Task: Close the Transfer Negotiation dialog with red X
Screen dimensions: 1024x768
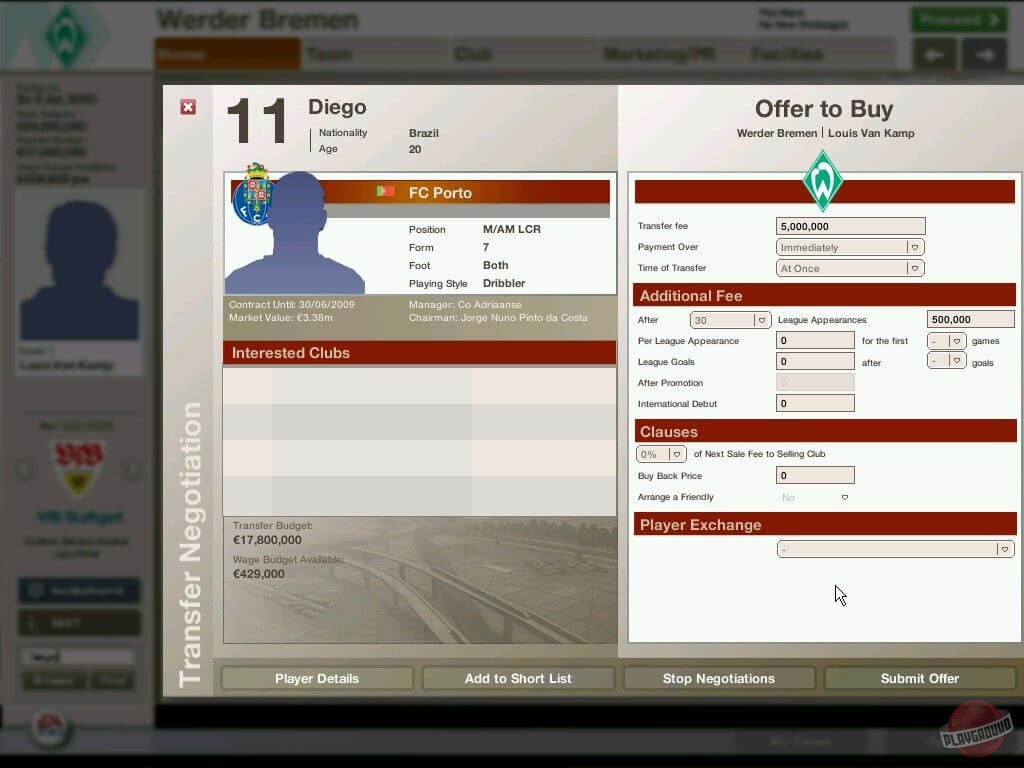Action: (x=188, y=107)
